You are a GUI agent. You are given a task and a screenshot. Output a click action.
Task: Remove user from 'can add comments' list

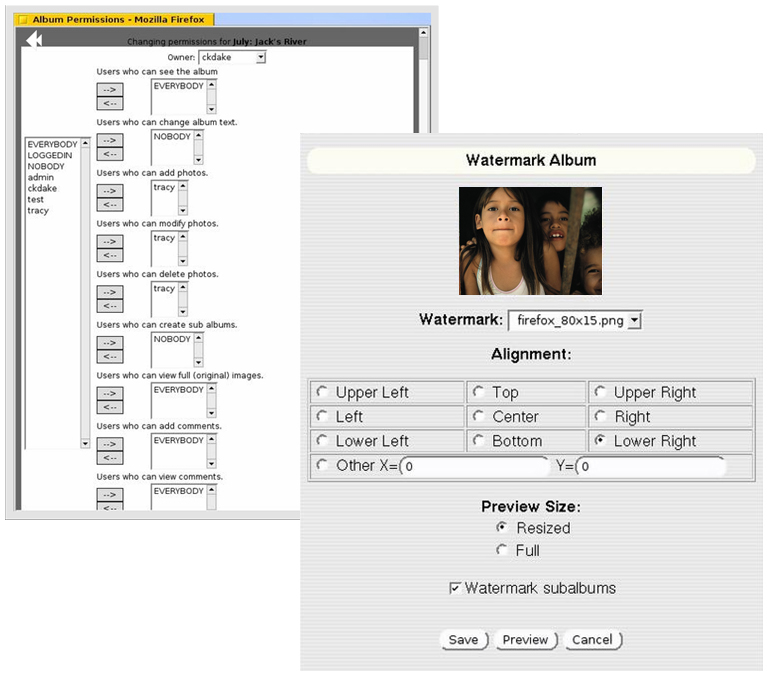click(110, 458)
